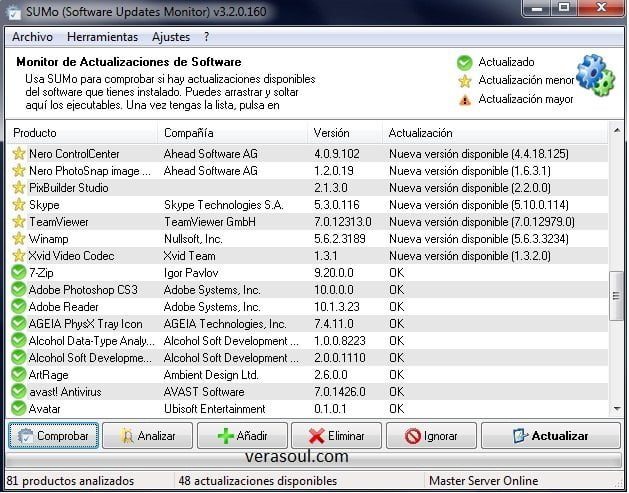Screen dimensions: 629x493
Task: Sort list by Producto column header
Action: 80,133
